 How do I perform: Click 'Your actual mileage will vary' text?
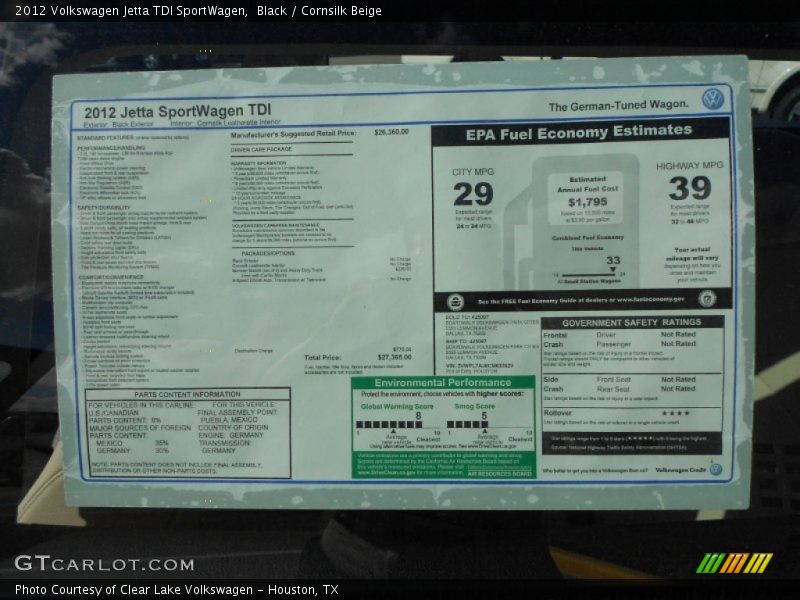click(x=692, y=254)
